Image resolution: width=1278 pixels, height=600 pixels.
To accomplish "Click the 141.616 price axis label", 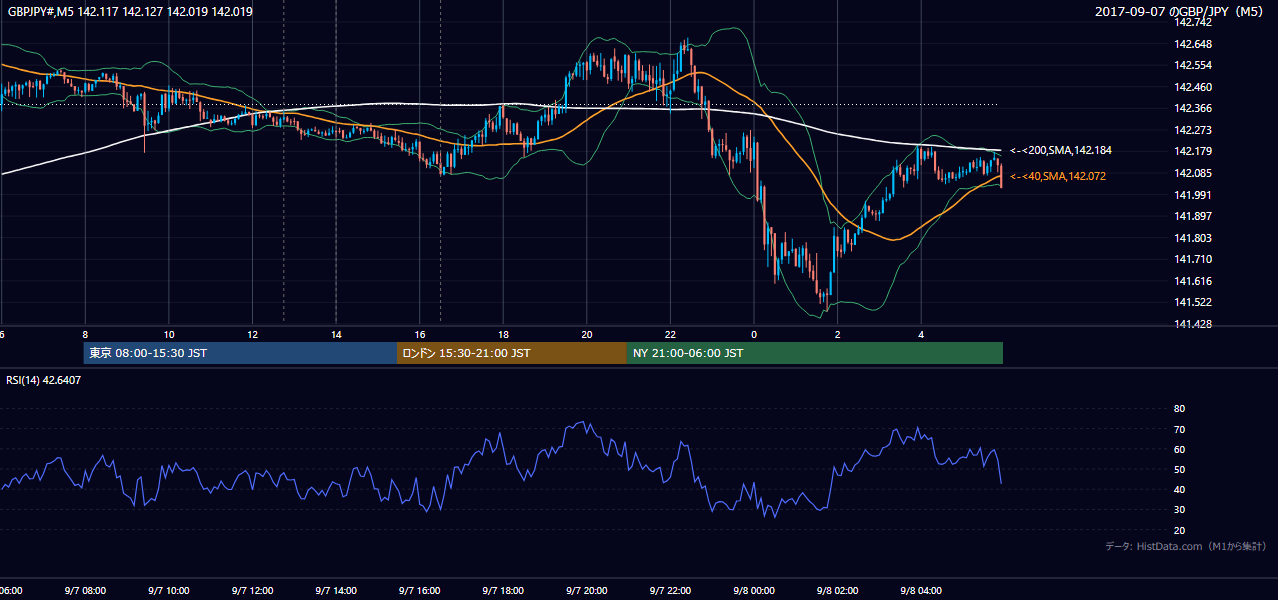I will click(1192, 281).
